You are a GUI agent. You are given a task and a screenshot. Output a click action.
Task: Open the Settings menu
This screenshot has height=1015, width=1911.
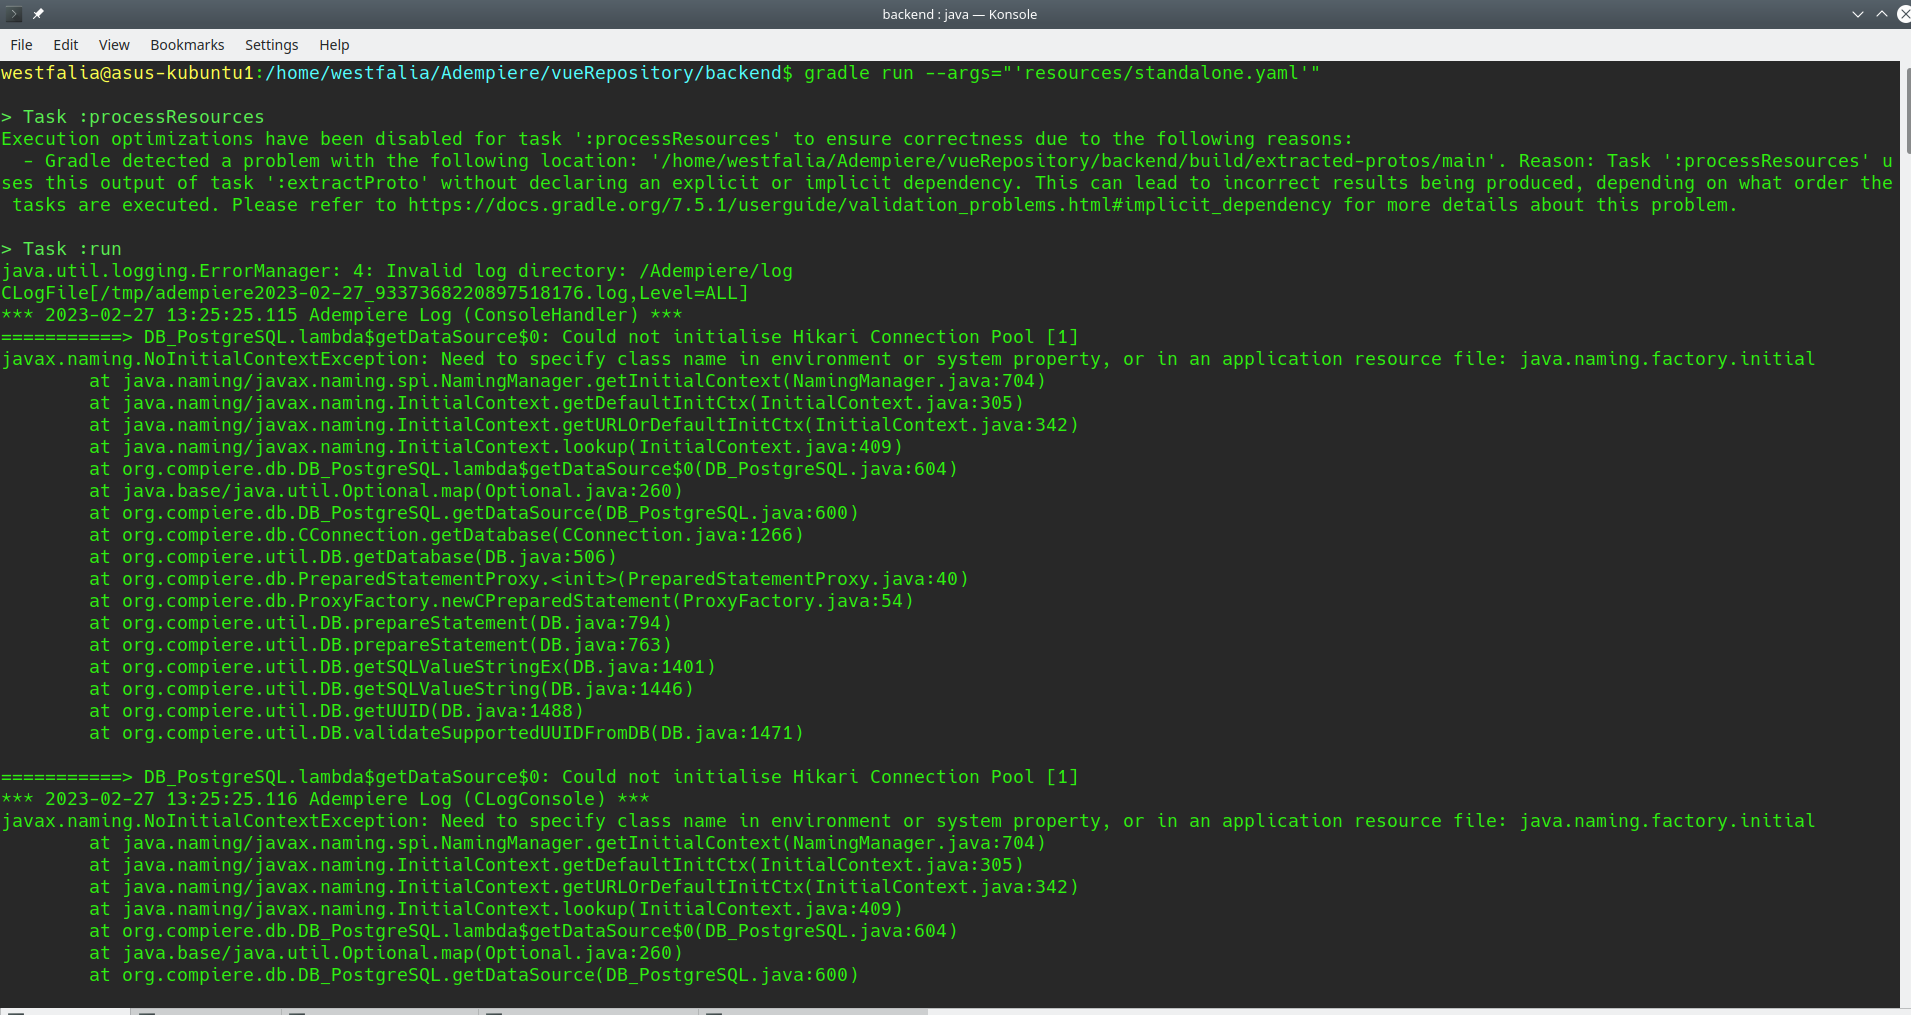coord(271,44)
